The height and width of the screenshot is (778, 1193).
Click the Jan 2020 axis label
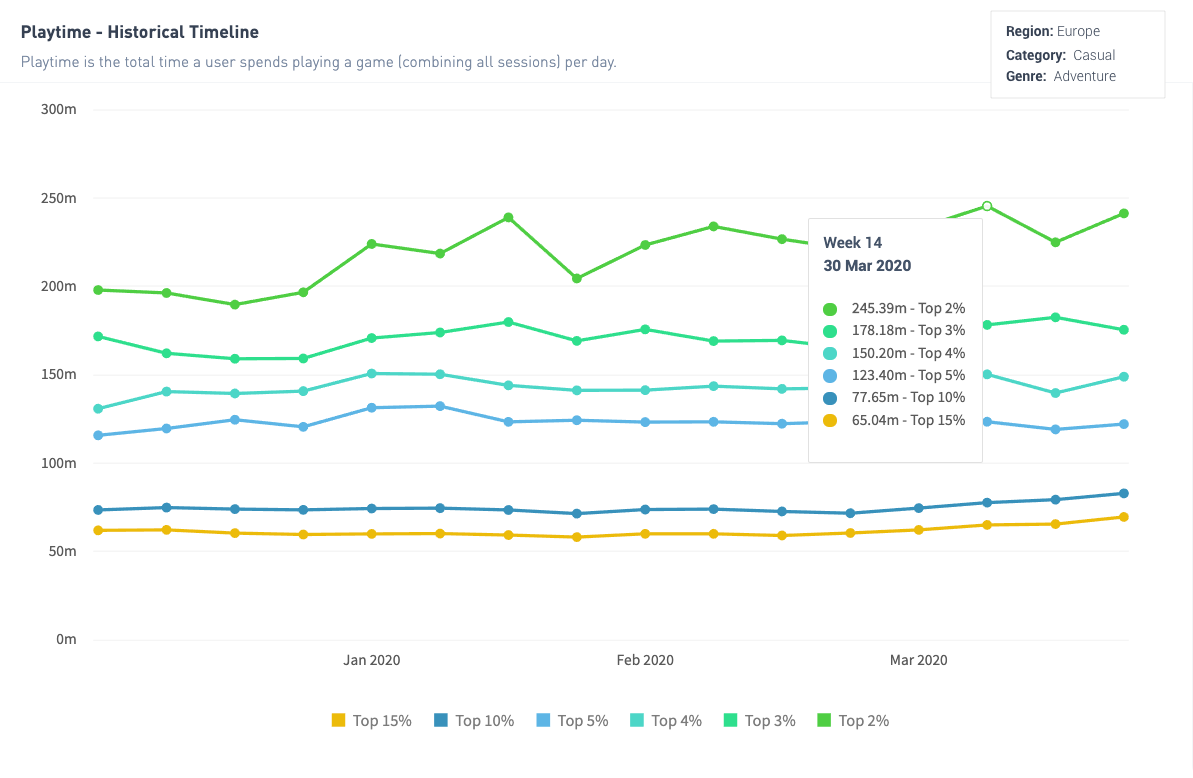(371, 660)
